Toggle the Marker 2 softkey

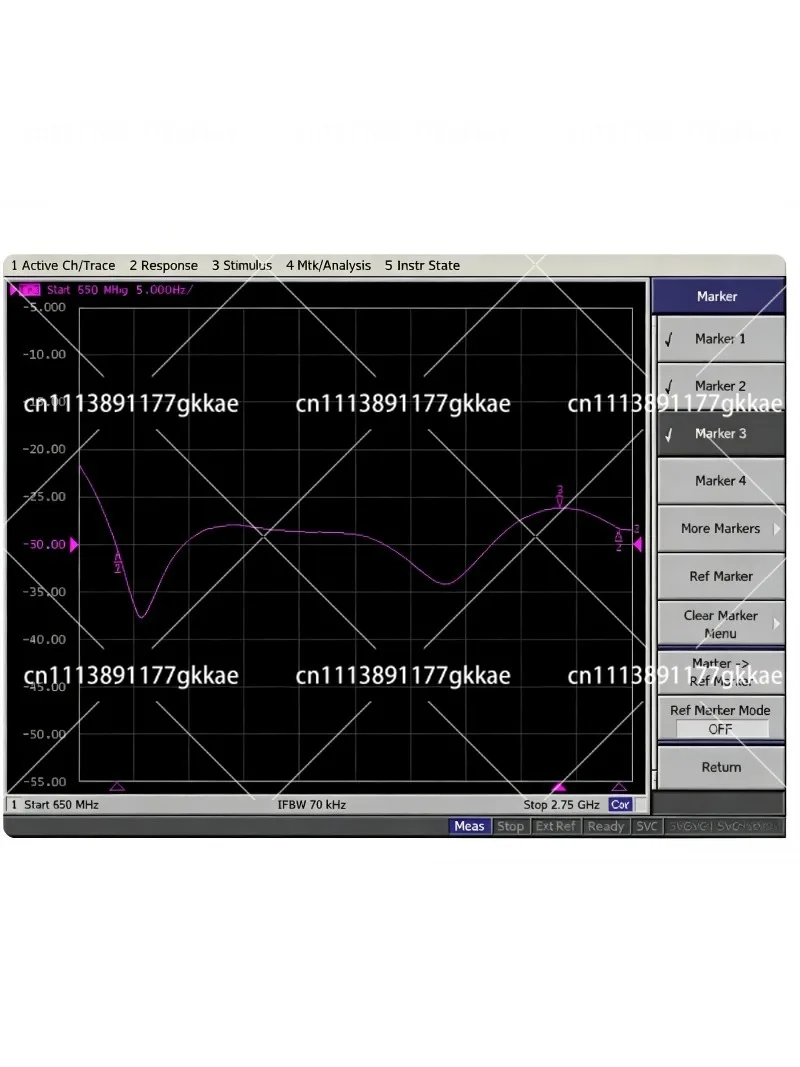(x=720, y=386)
